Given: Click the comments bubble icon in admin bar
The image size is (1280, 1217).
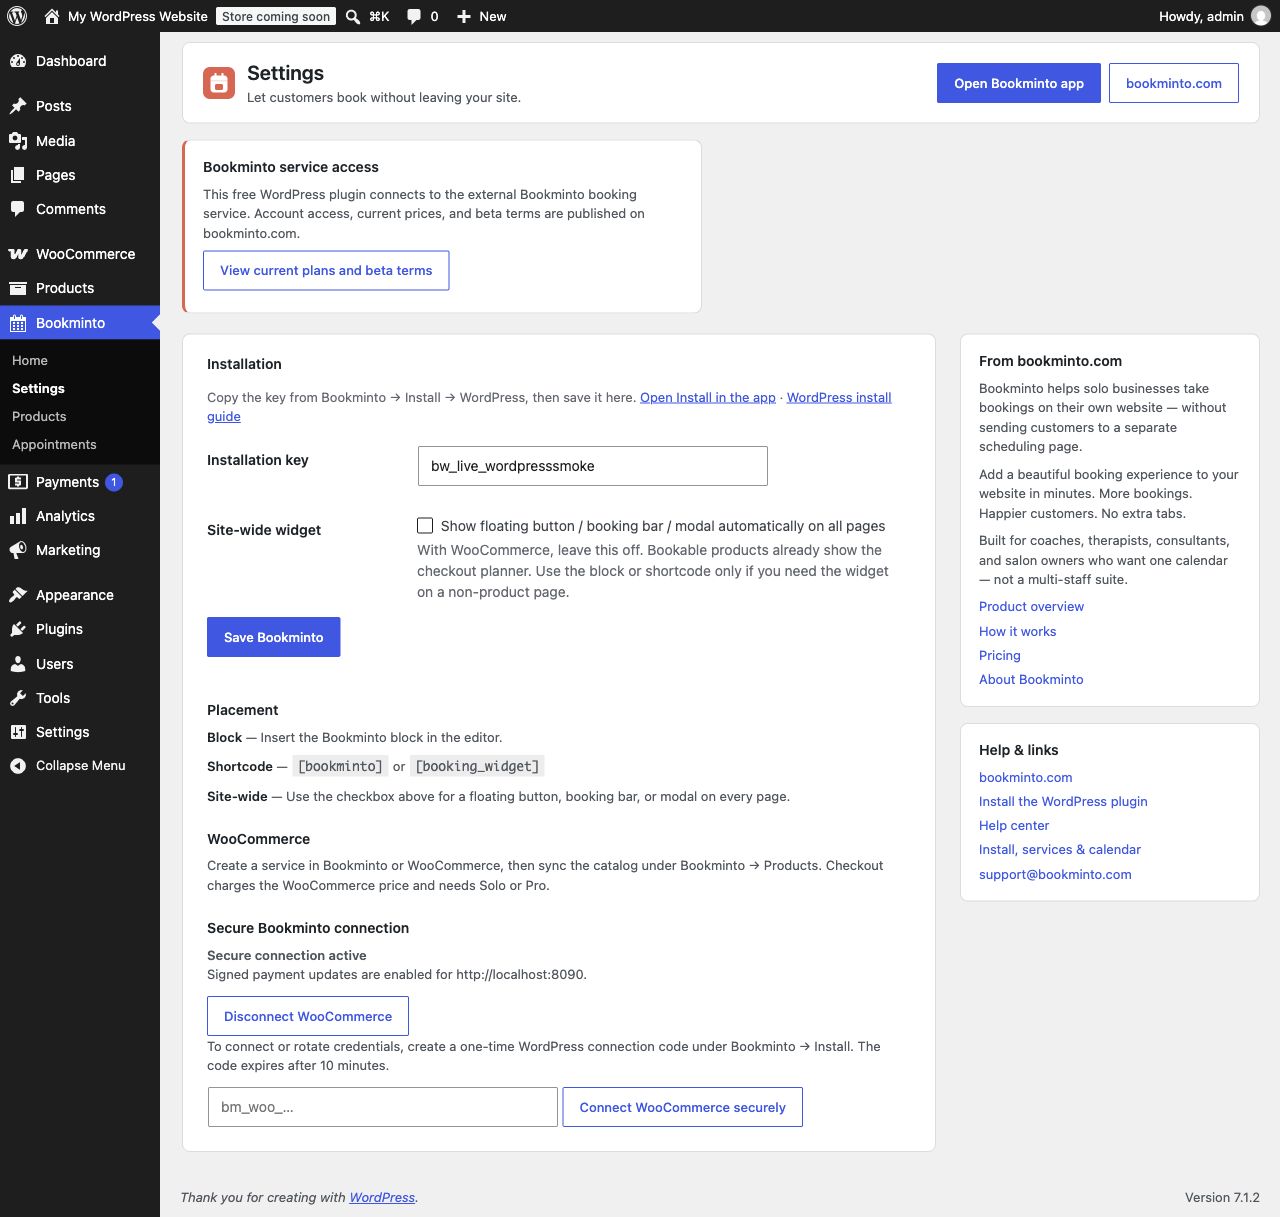Looking at the screenshot, I should click(x=414, y=16).
